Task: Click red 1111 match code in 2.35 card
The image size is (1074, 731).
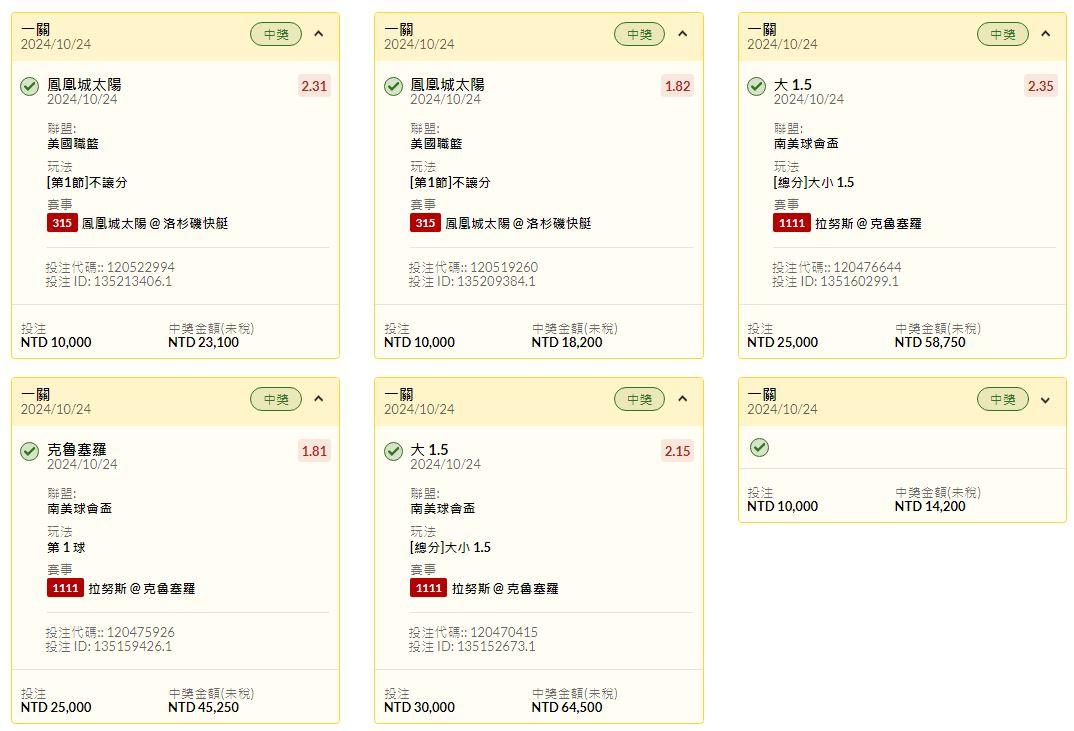Action: [792, 223]
